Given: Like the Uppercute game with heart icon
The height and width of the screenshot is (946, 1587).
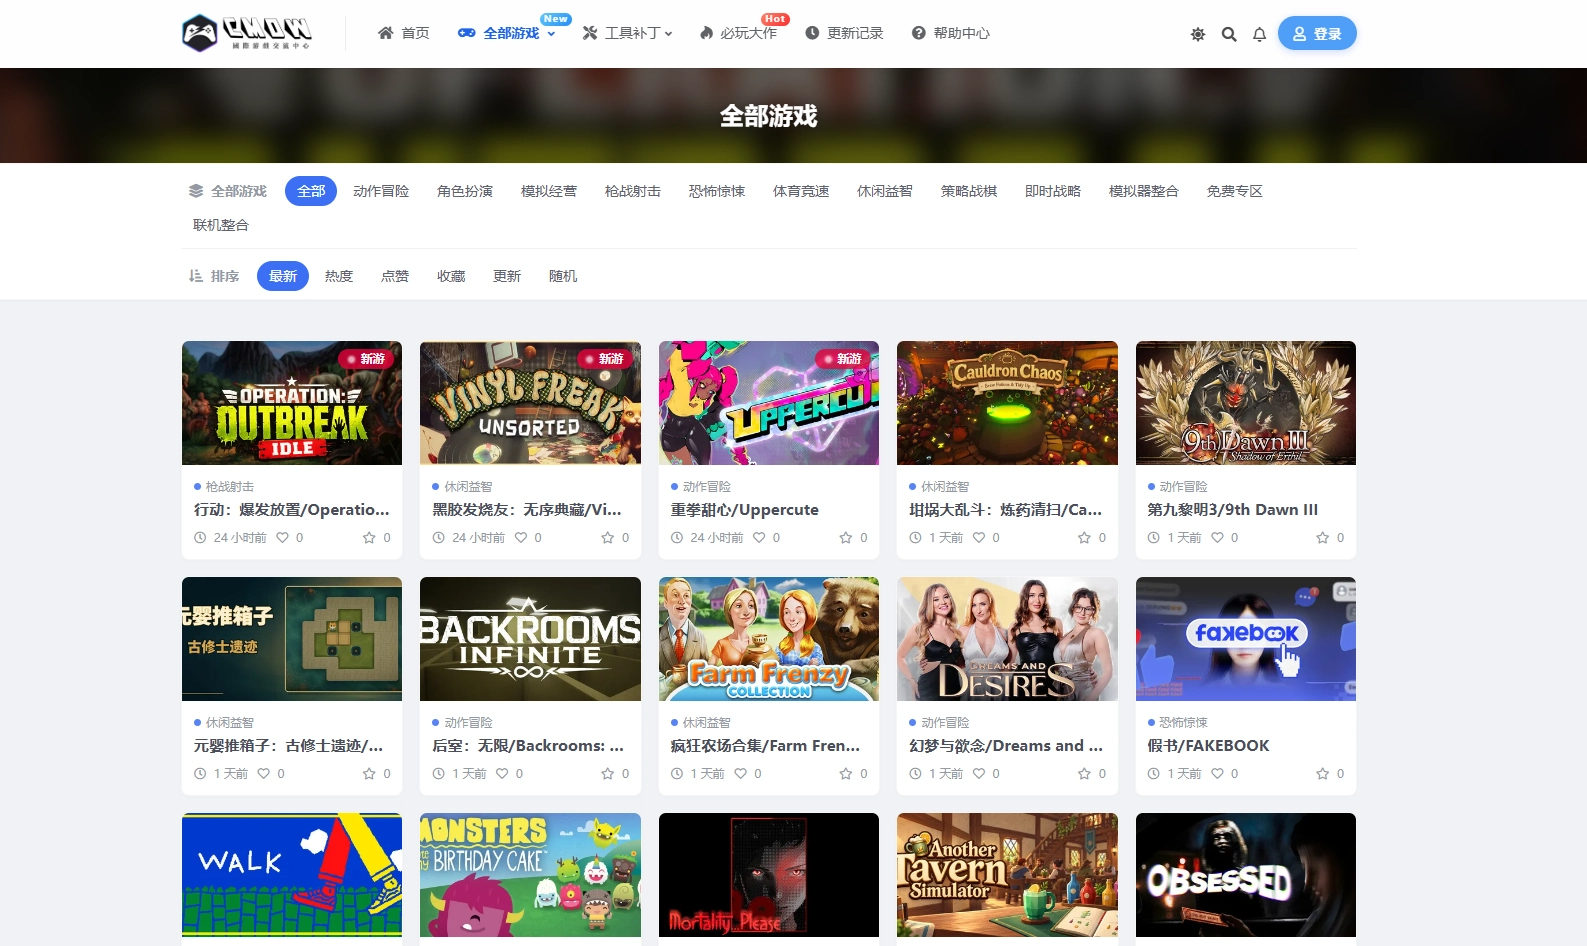Looking at the screenshot, I should click(759, 538).
